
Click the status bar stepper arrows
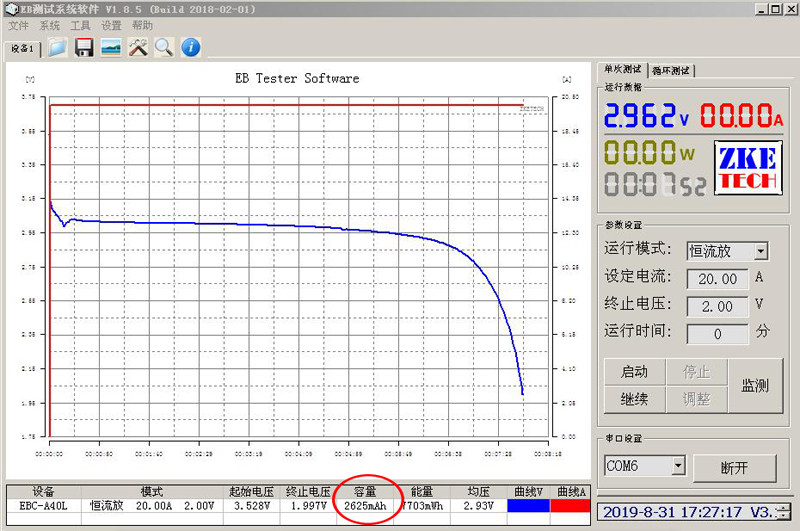[x=785, y=512]
